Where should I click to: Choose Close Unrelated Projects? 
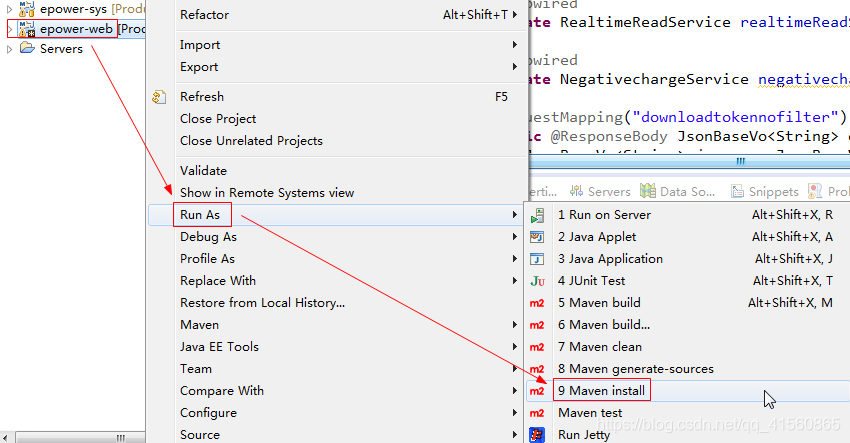point(251,141)
